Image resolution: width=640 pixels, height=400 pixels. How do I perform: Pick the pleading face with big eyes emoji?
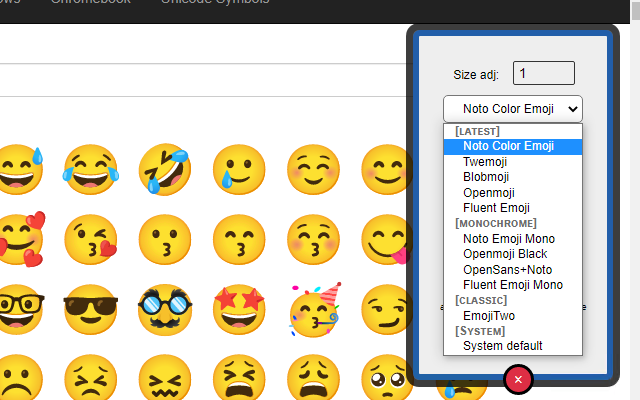click(386, 378)
